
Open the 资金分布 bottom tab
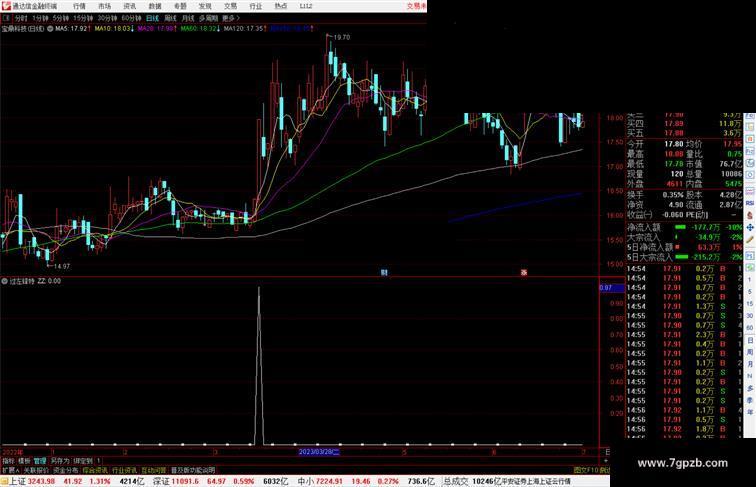[x=65, y=470]
